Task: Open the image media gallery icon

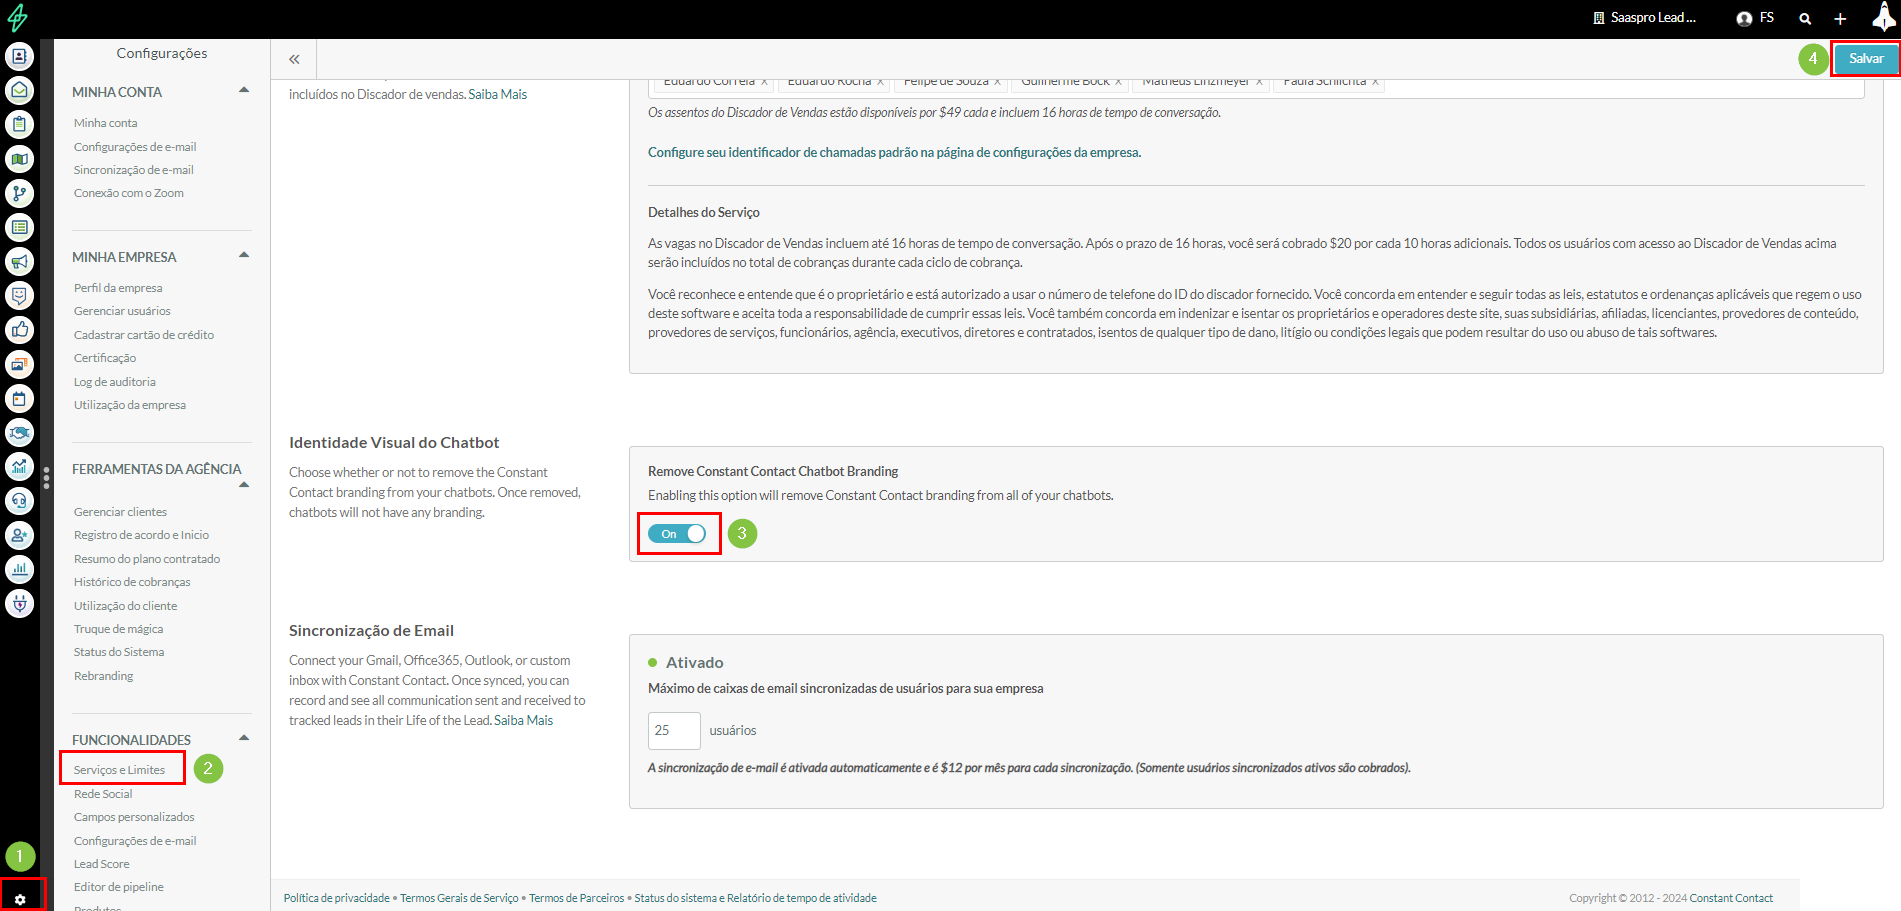Action: [x=19, y=364]
